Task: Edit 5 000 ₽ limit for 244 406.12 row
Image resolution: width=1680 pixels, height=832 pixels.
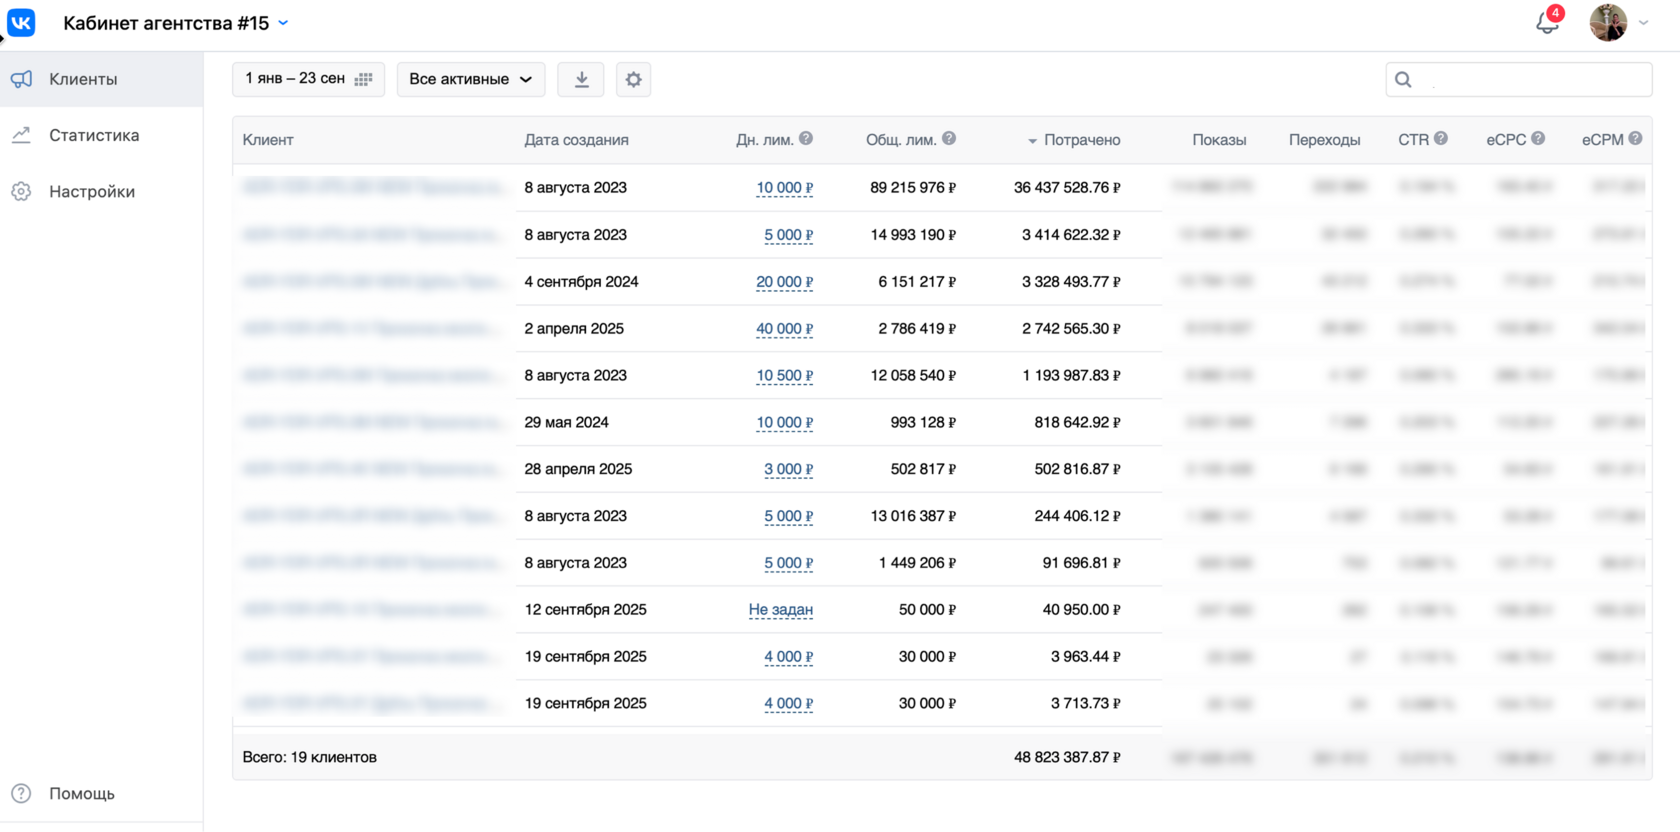Action: tap(788, 516)
